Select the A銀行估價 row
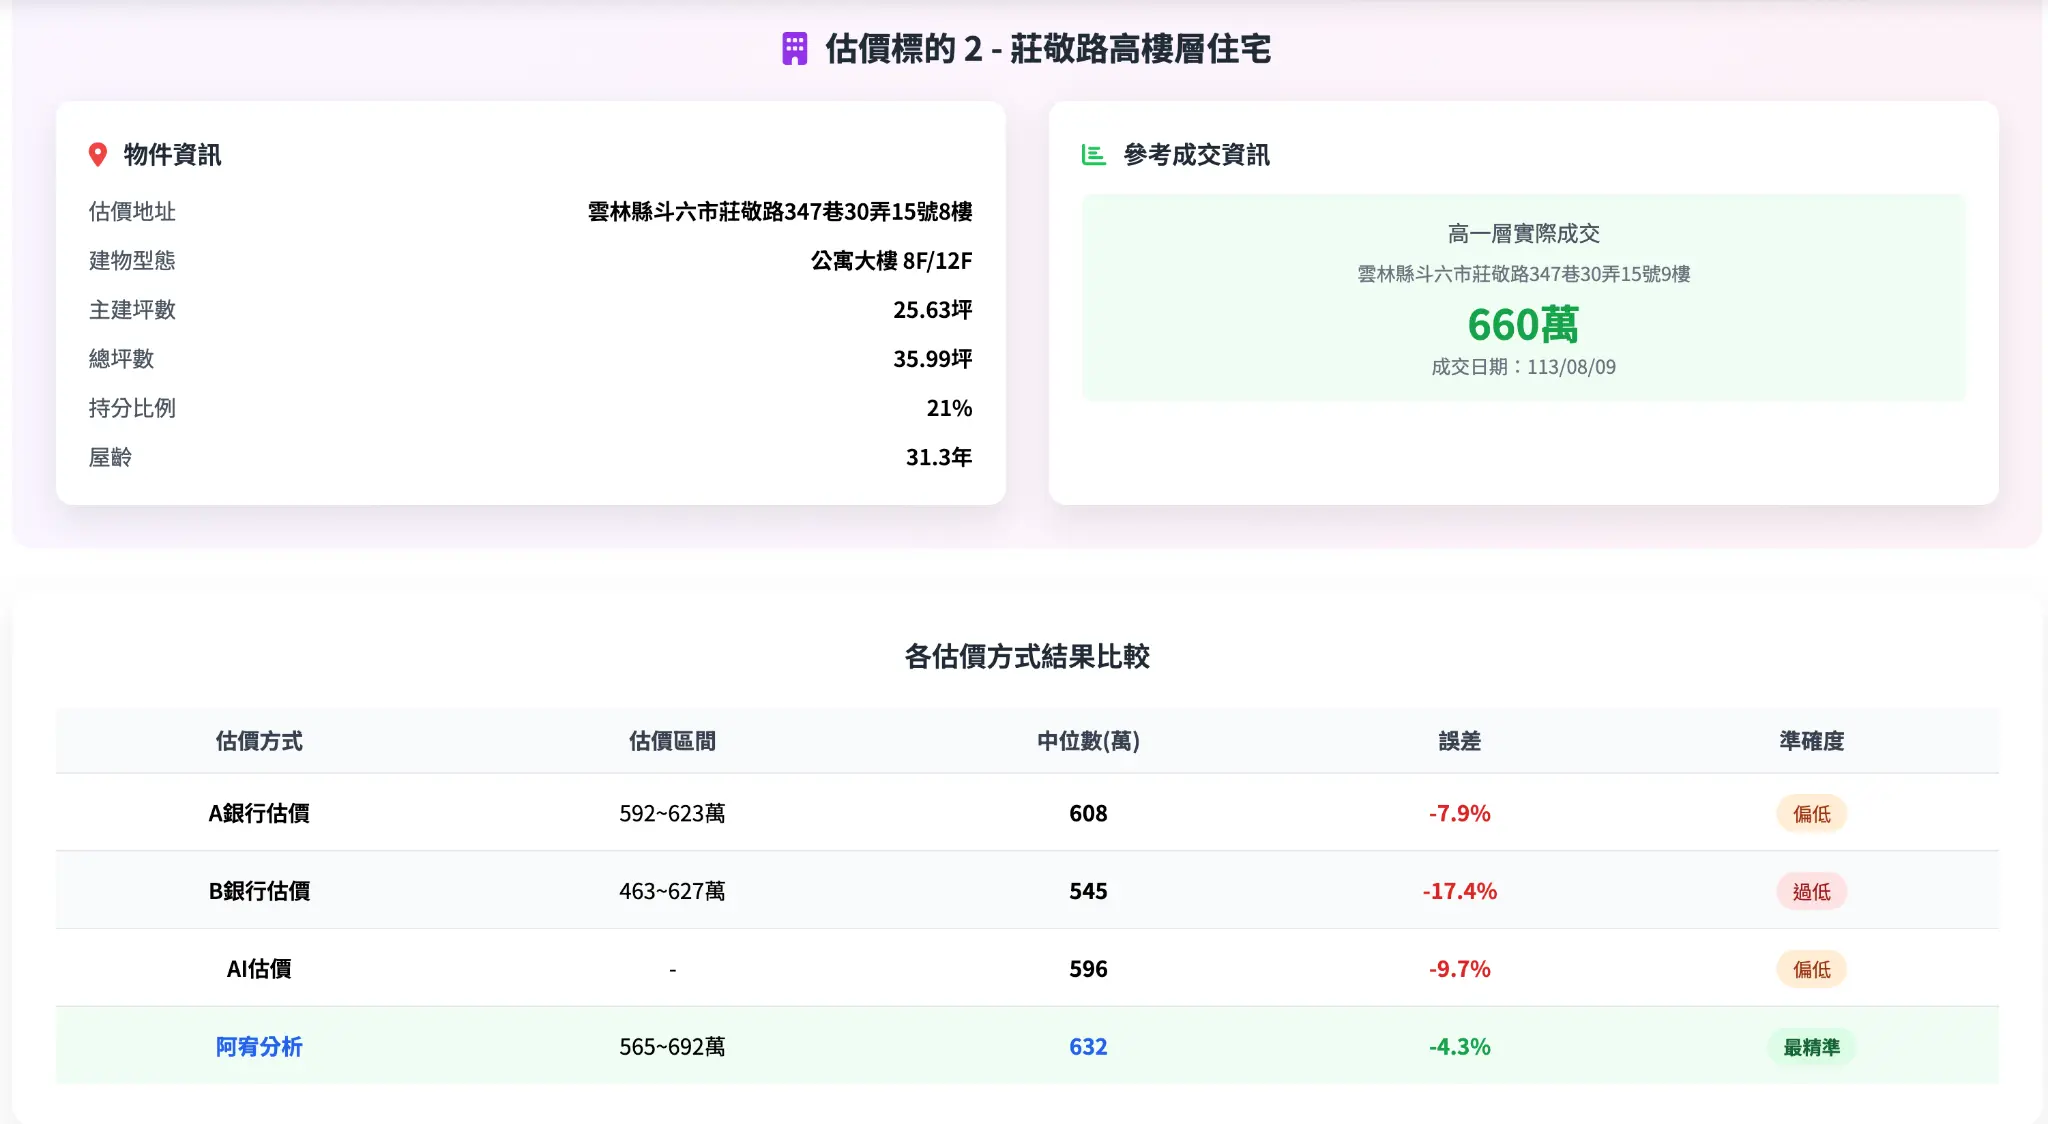The image size is (2048, 1124). (x=259, y=813)
